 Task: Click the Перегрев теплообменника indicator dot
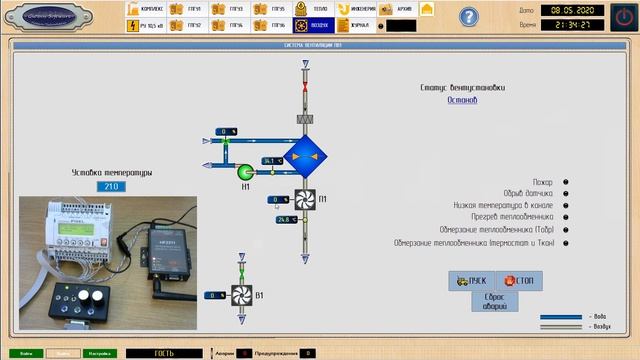point(566,217)
